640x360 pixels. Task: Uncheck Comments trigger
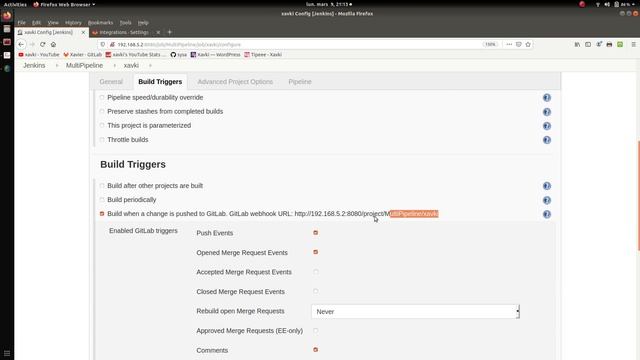tap(316, 350)
